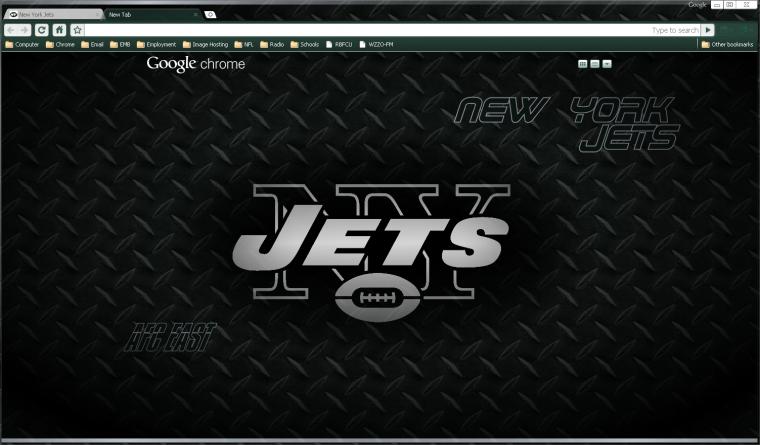Switch to the New York Jets tab

pyautogui.click(x=53, y=15)
